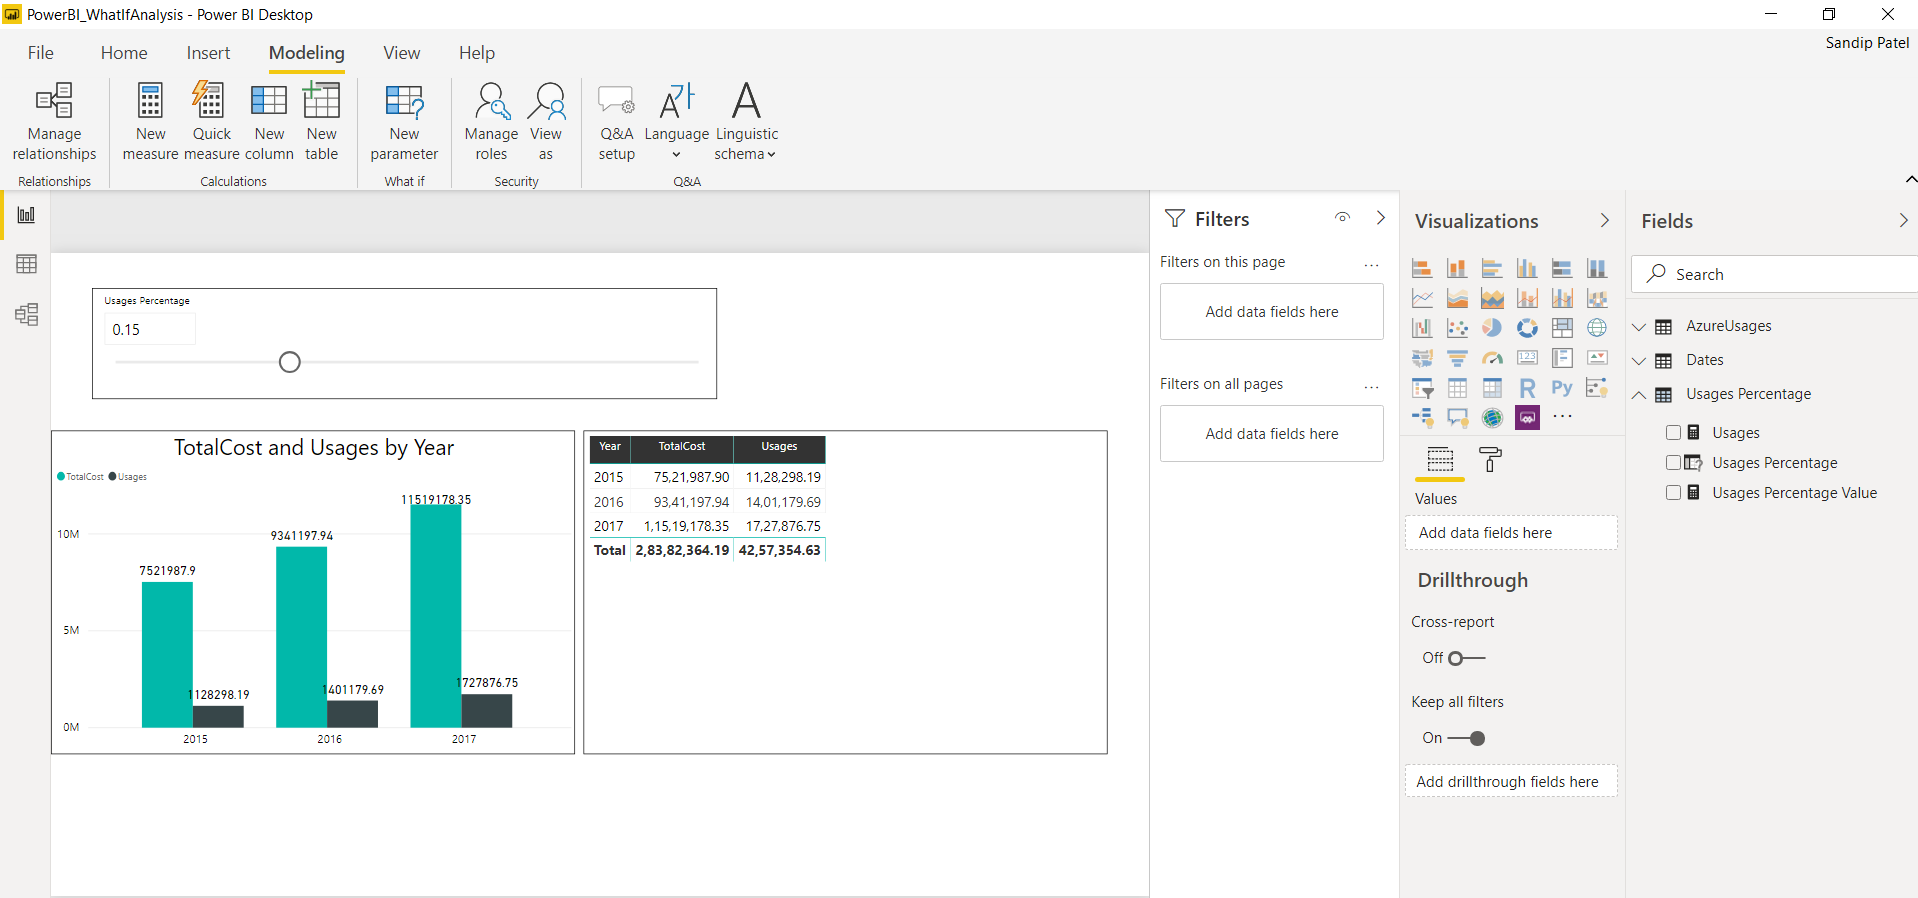
Task: Select the card visual
Action: point(1527,358)
